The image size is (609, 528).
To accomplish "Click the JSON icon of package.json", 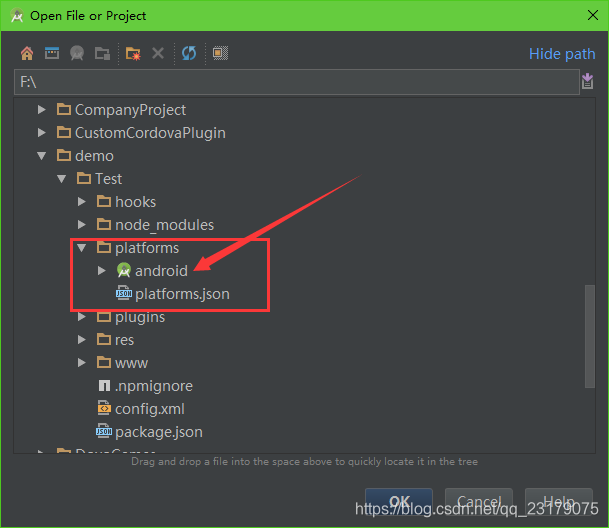I will pyautogui.click(x=104, y=431).
